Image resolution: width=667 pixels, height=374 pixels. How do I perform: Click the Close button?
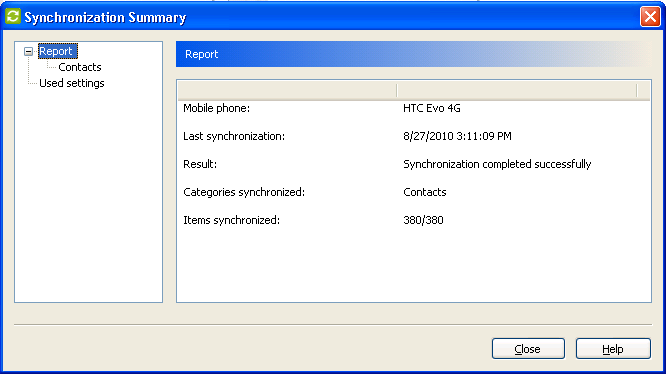pyautogui.click(x=528, y=349)
